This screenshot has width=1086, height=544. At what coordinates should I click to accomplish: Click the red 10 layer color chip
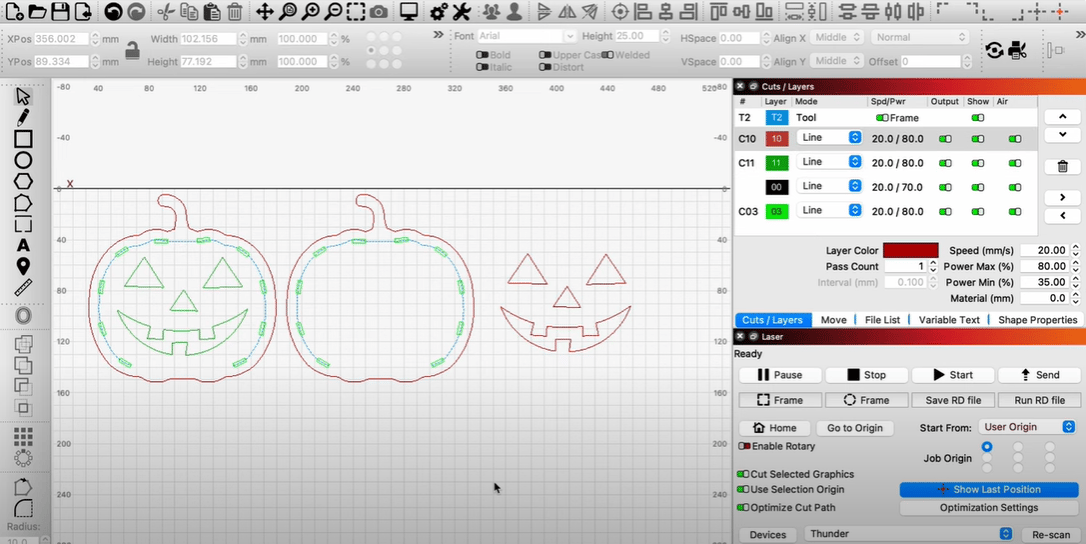pos(776,139)
